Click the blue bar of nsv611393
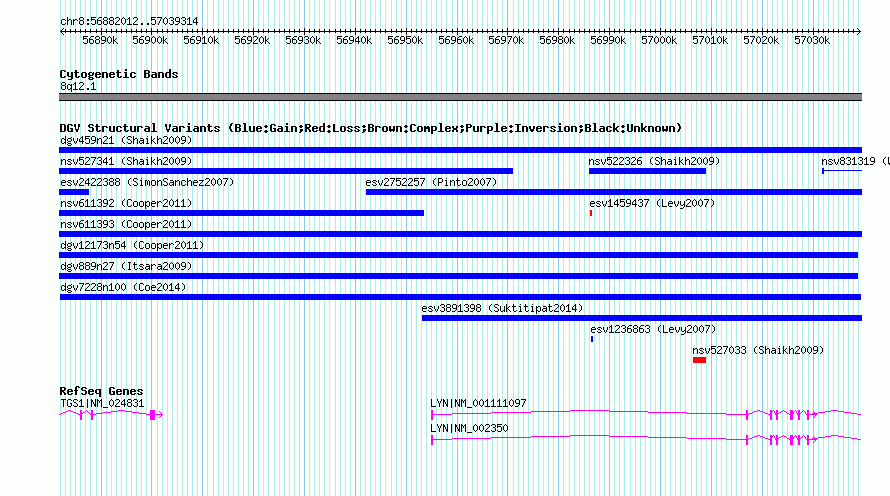The width and height of the screenshot is (890, 496). (x=460, y=234)
